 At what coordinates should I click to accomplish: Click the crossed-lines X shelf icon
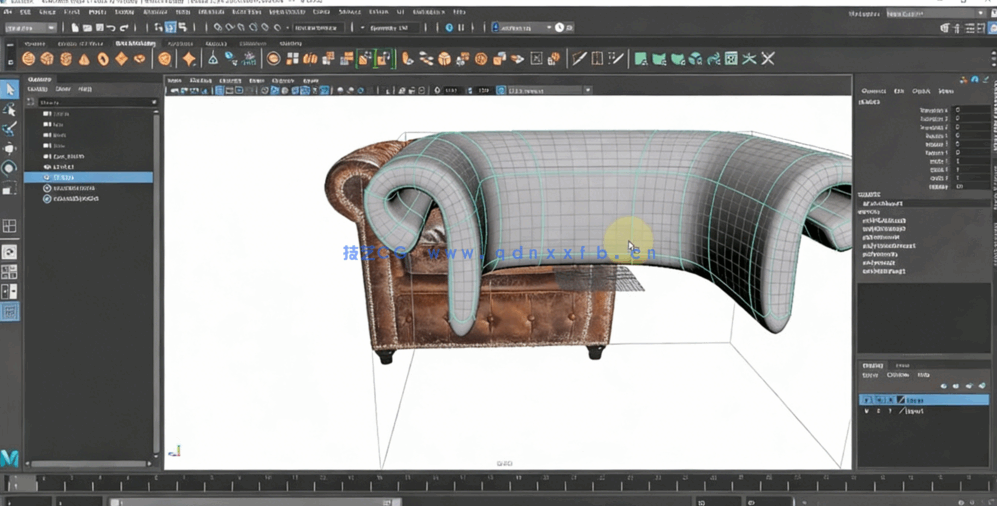tap(768, 58)
